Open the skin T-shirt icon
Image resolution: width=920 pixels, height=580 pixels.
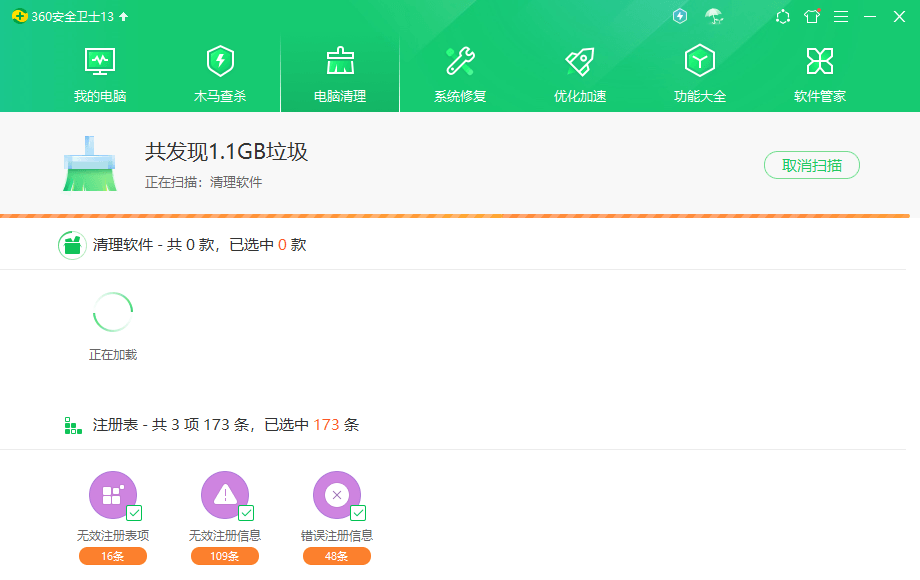click(812, 16)
